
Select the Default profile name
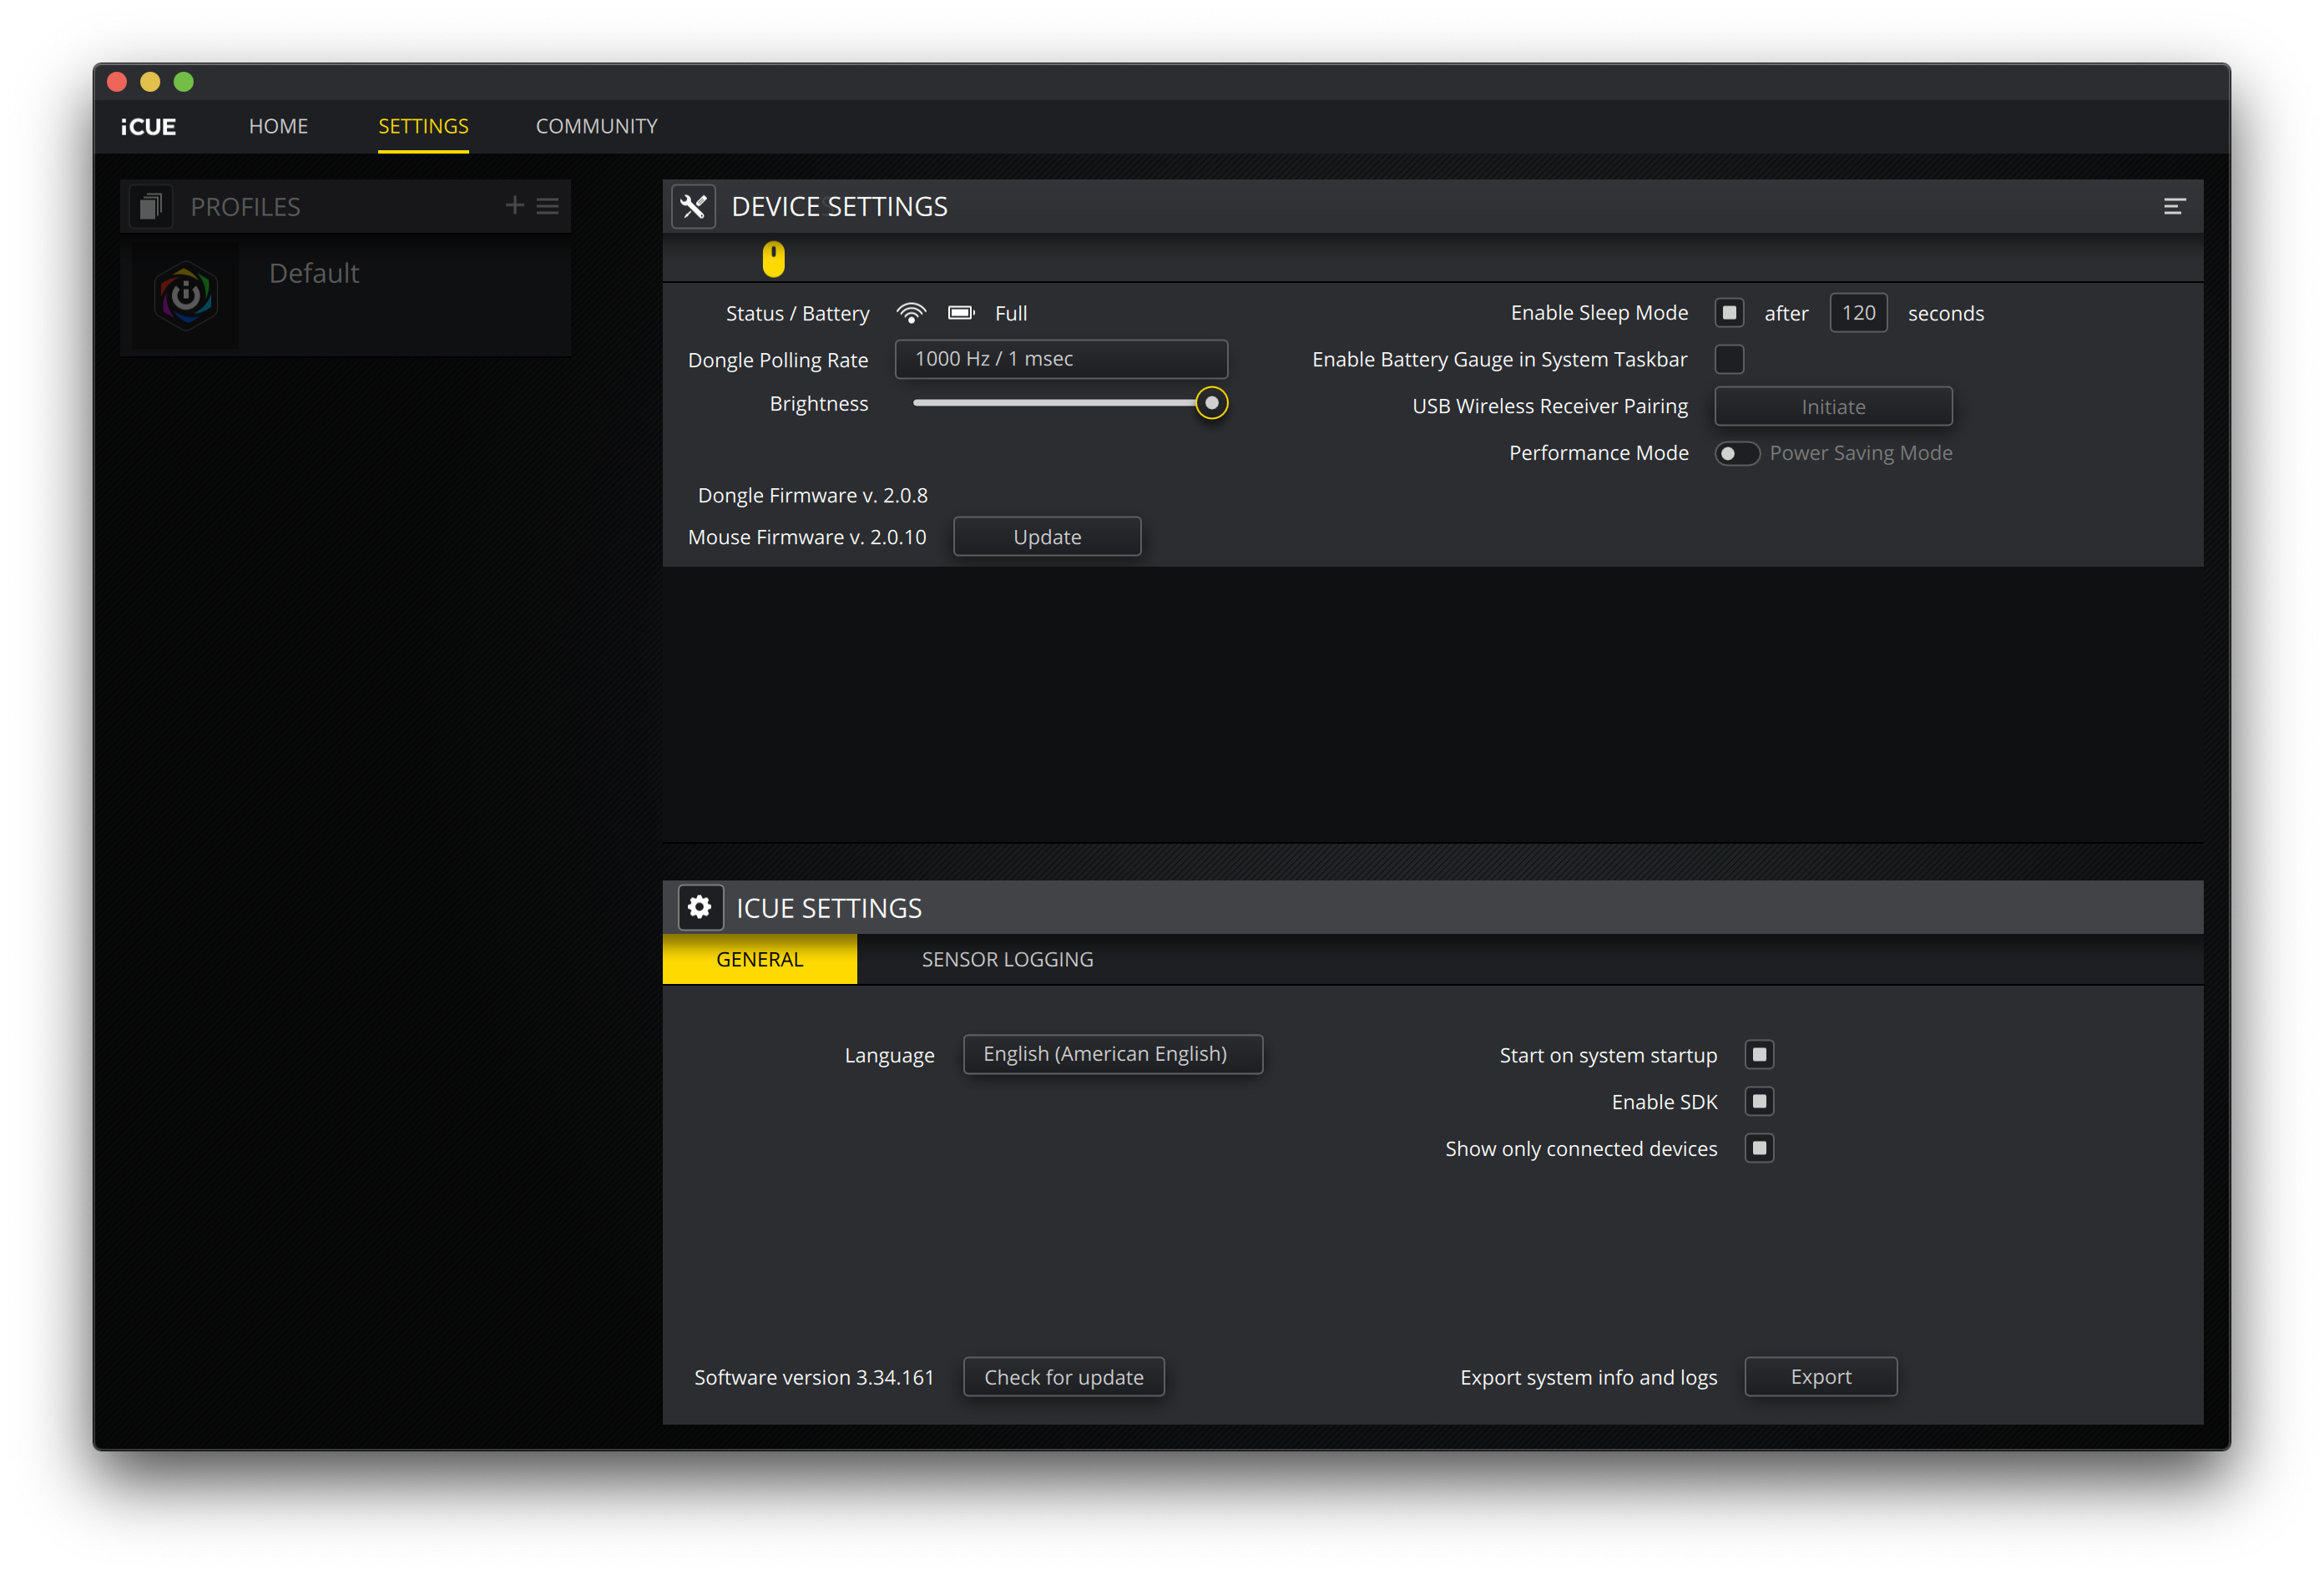tap(314, 273)
